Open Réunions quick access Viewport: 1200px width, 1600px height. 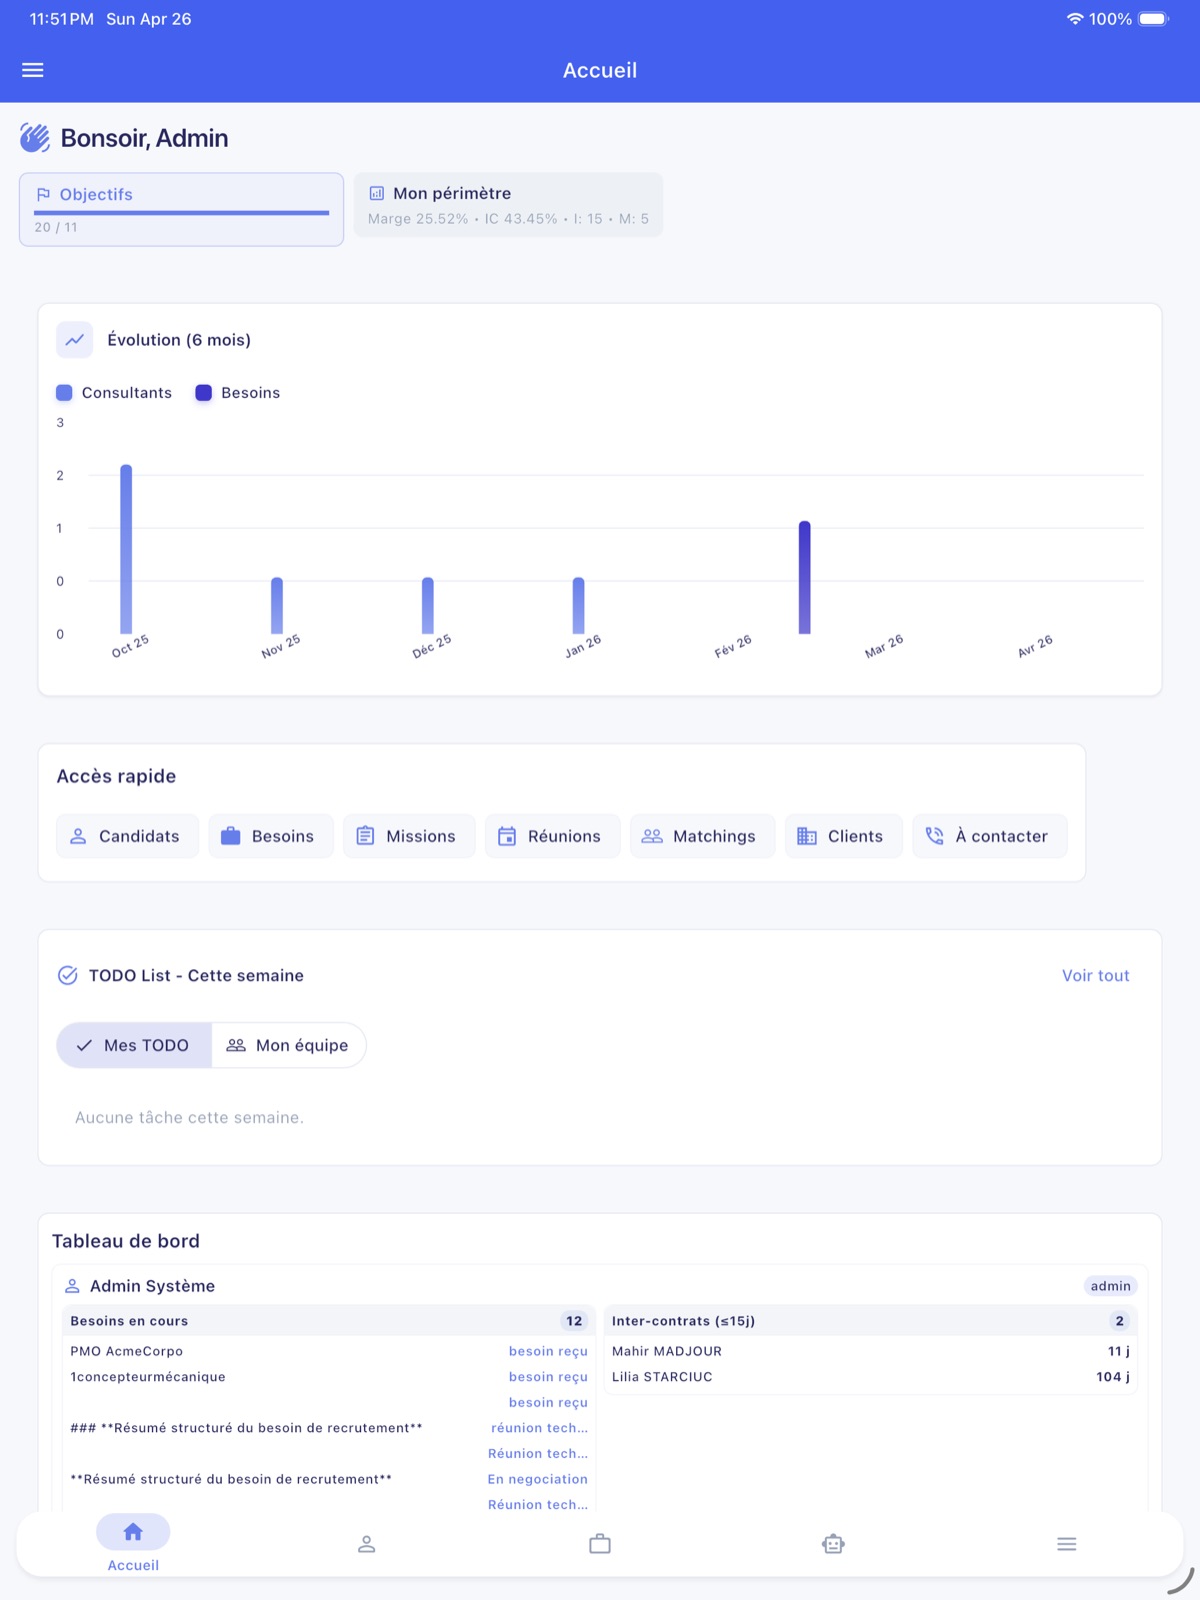552,836
